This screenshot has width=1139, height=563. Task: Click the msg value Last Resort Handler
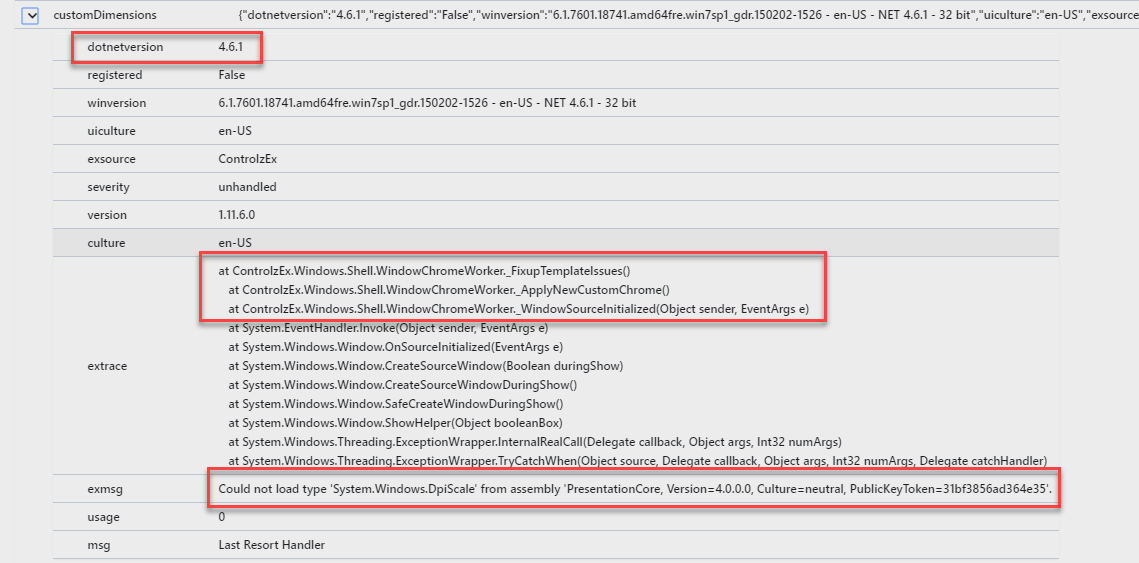[272, 544]
